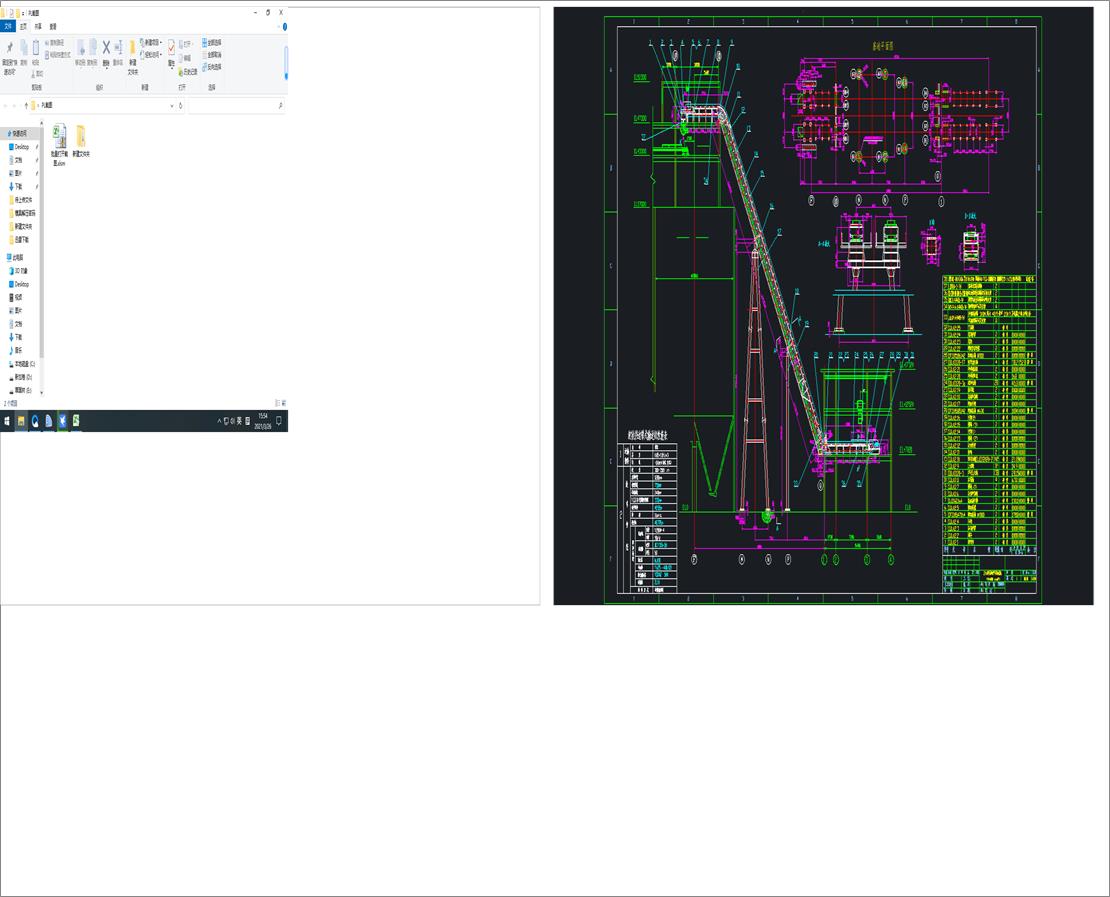
Task: Select 3D Objects in navigation pane
Action: point(20,270)
